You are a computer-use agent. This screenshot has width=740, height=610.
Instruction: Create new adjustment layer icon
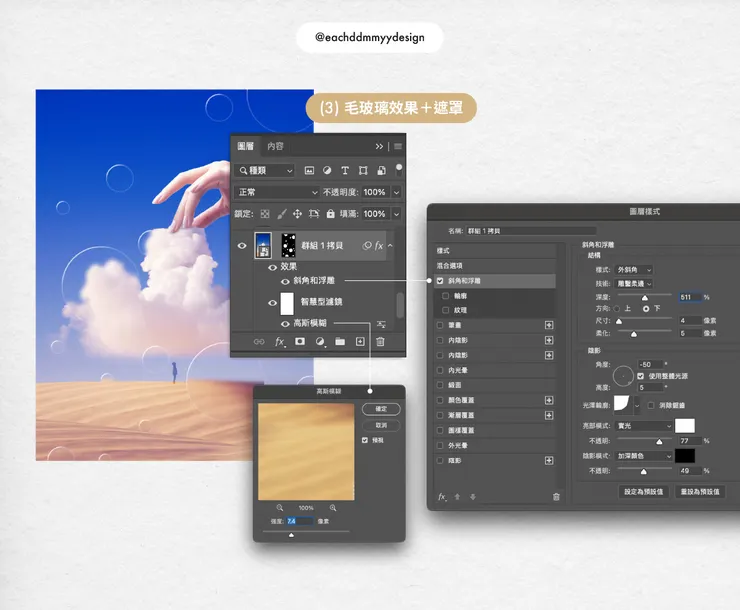coord(320,341)
